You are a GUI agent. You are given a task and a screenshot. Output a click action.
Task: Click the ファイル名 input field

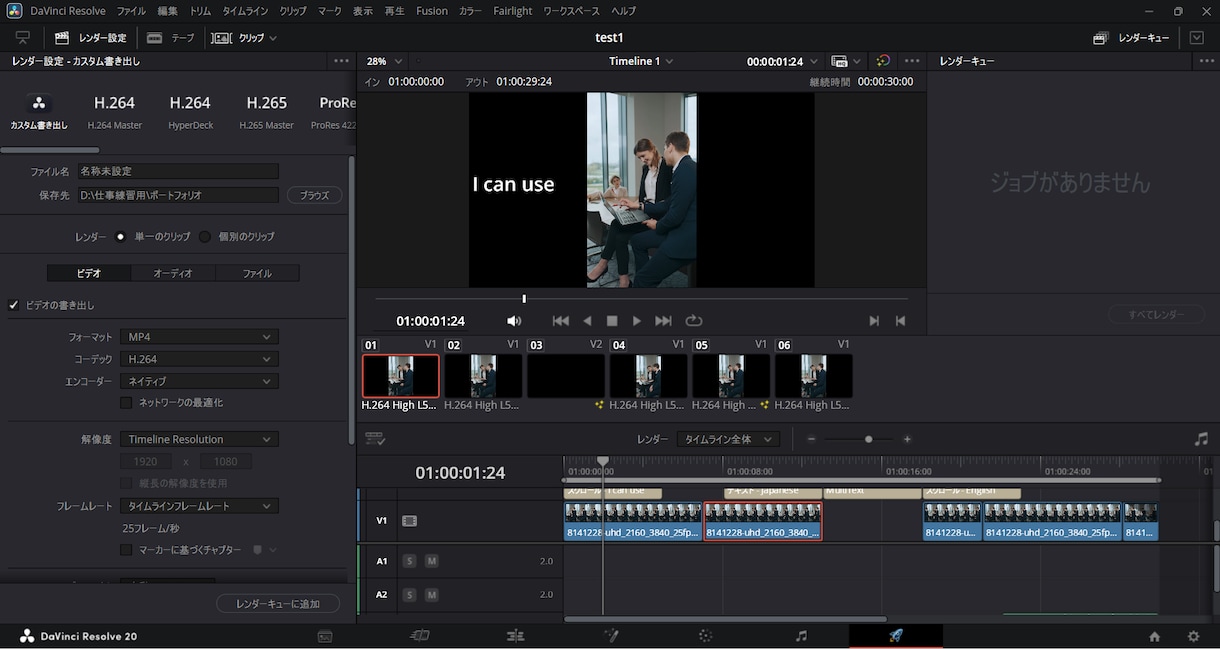(178, 172)
